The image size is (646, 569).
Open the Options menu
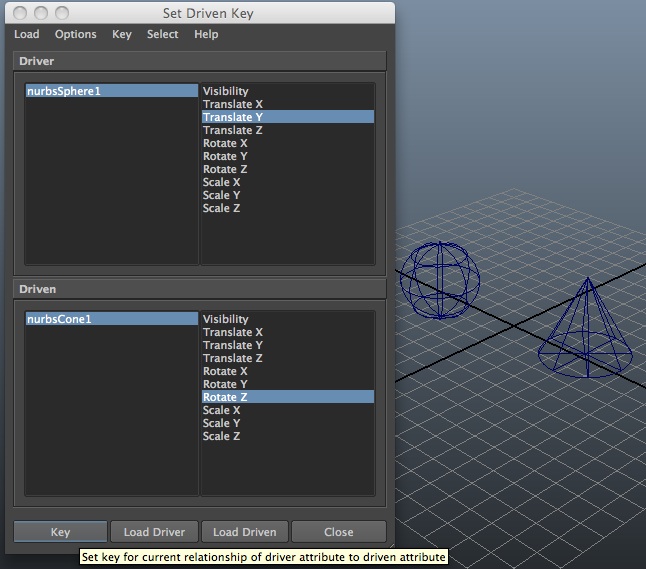[x=76, y=34]
